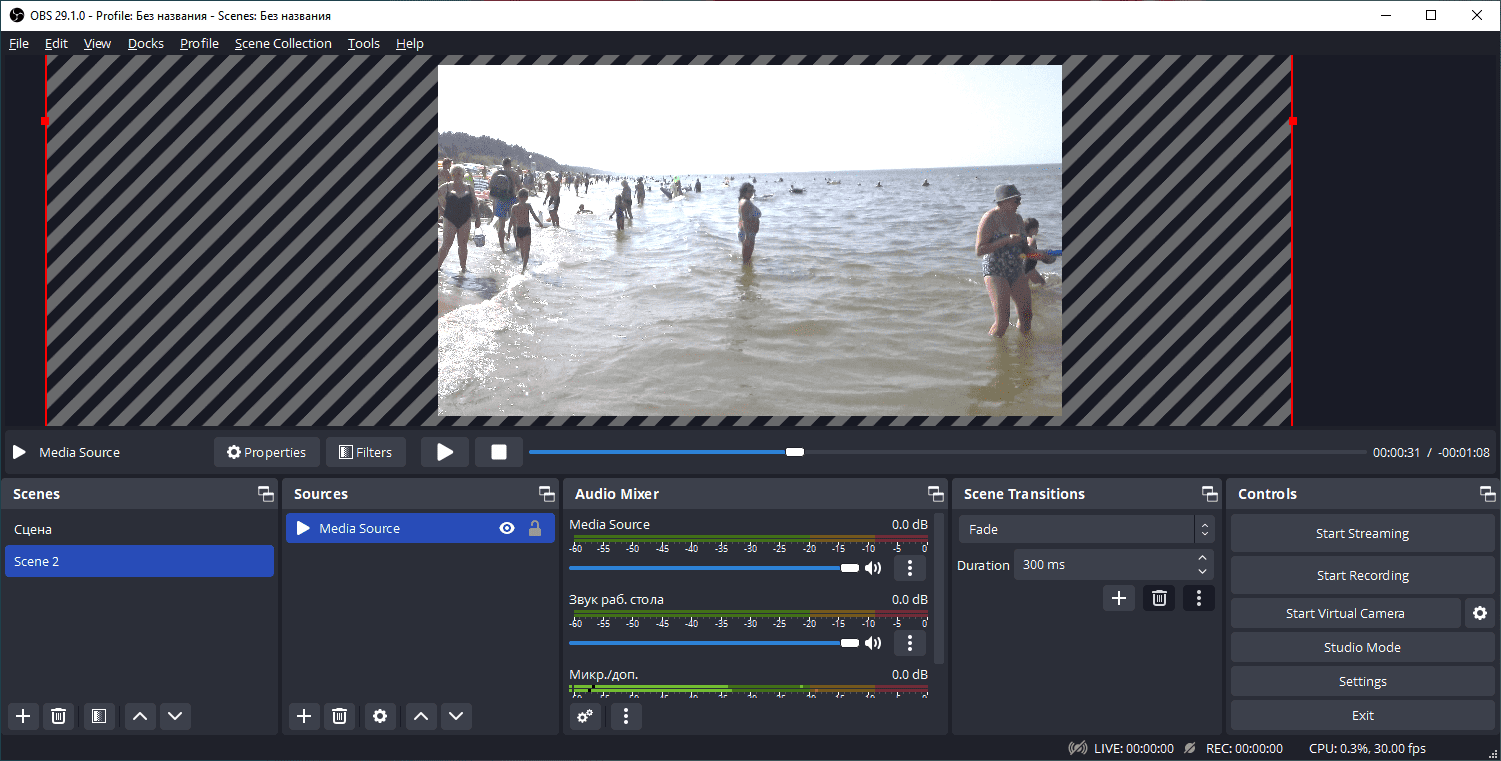Toggle lock on Media Source item
Viewport: 1501px width, 761px height.
pos(535,528)
